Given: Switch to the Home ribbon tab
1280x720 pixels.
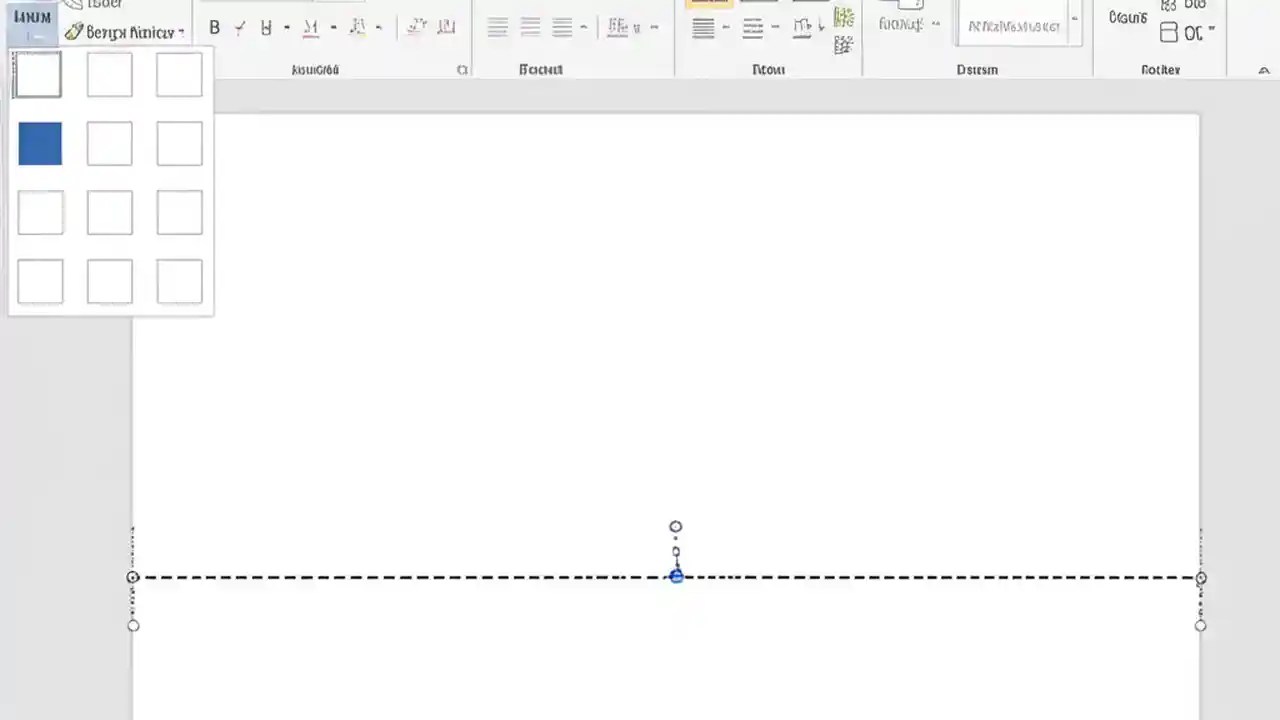Looking at the screenshot, I should 32,17.
